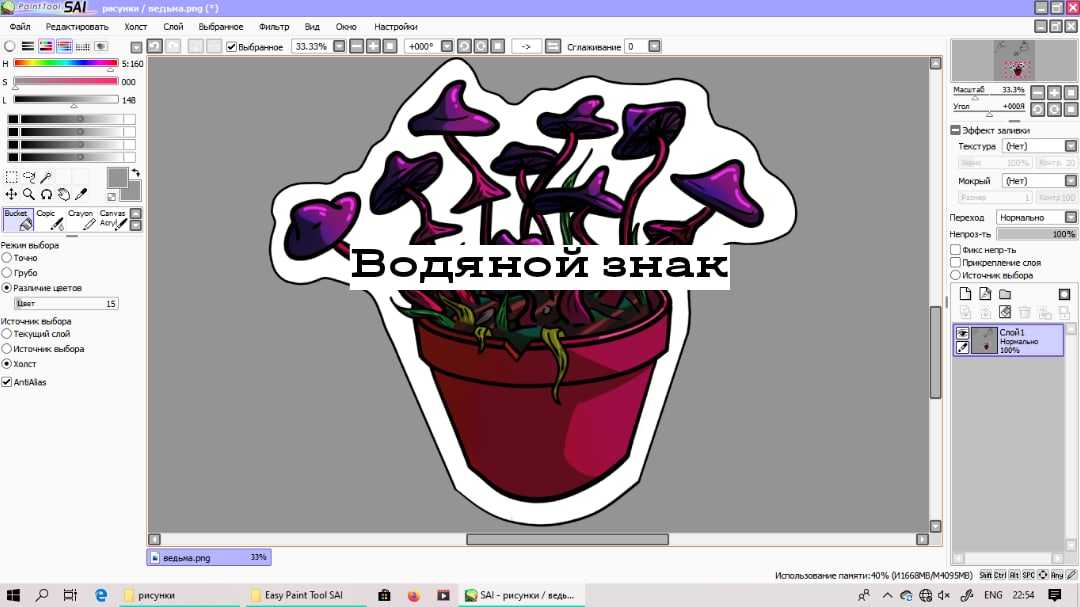Hide Слой1 using its eye icon

[962, 333]
